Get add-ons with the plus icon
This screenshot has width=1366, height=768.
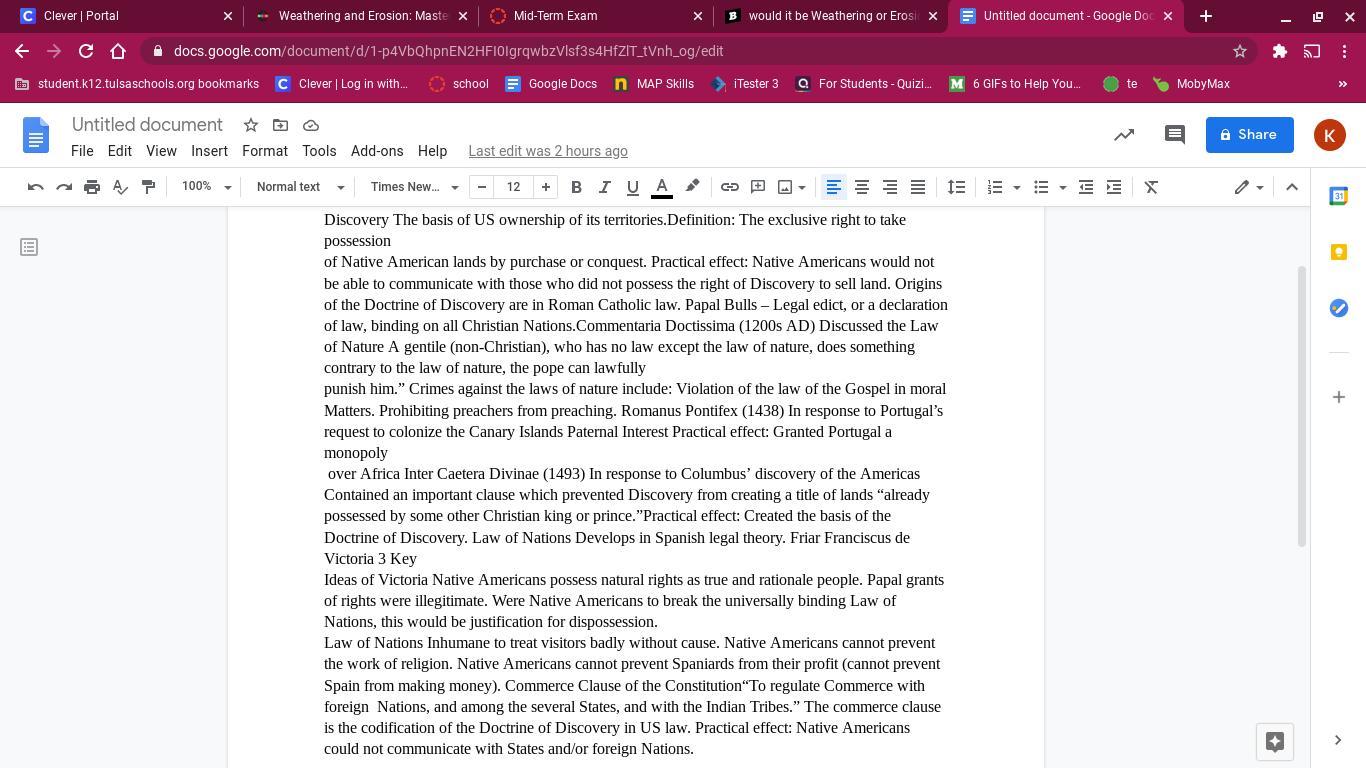pyautogui.click(x=1339, y=397)
